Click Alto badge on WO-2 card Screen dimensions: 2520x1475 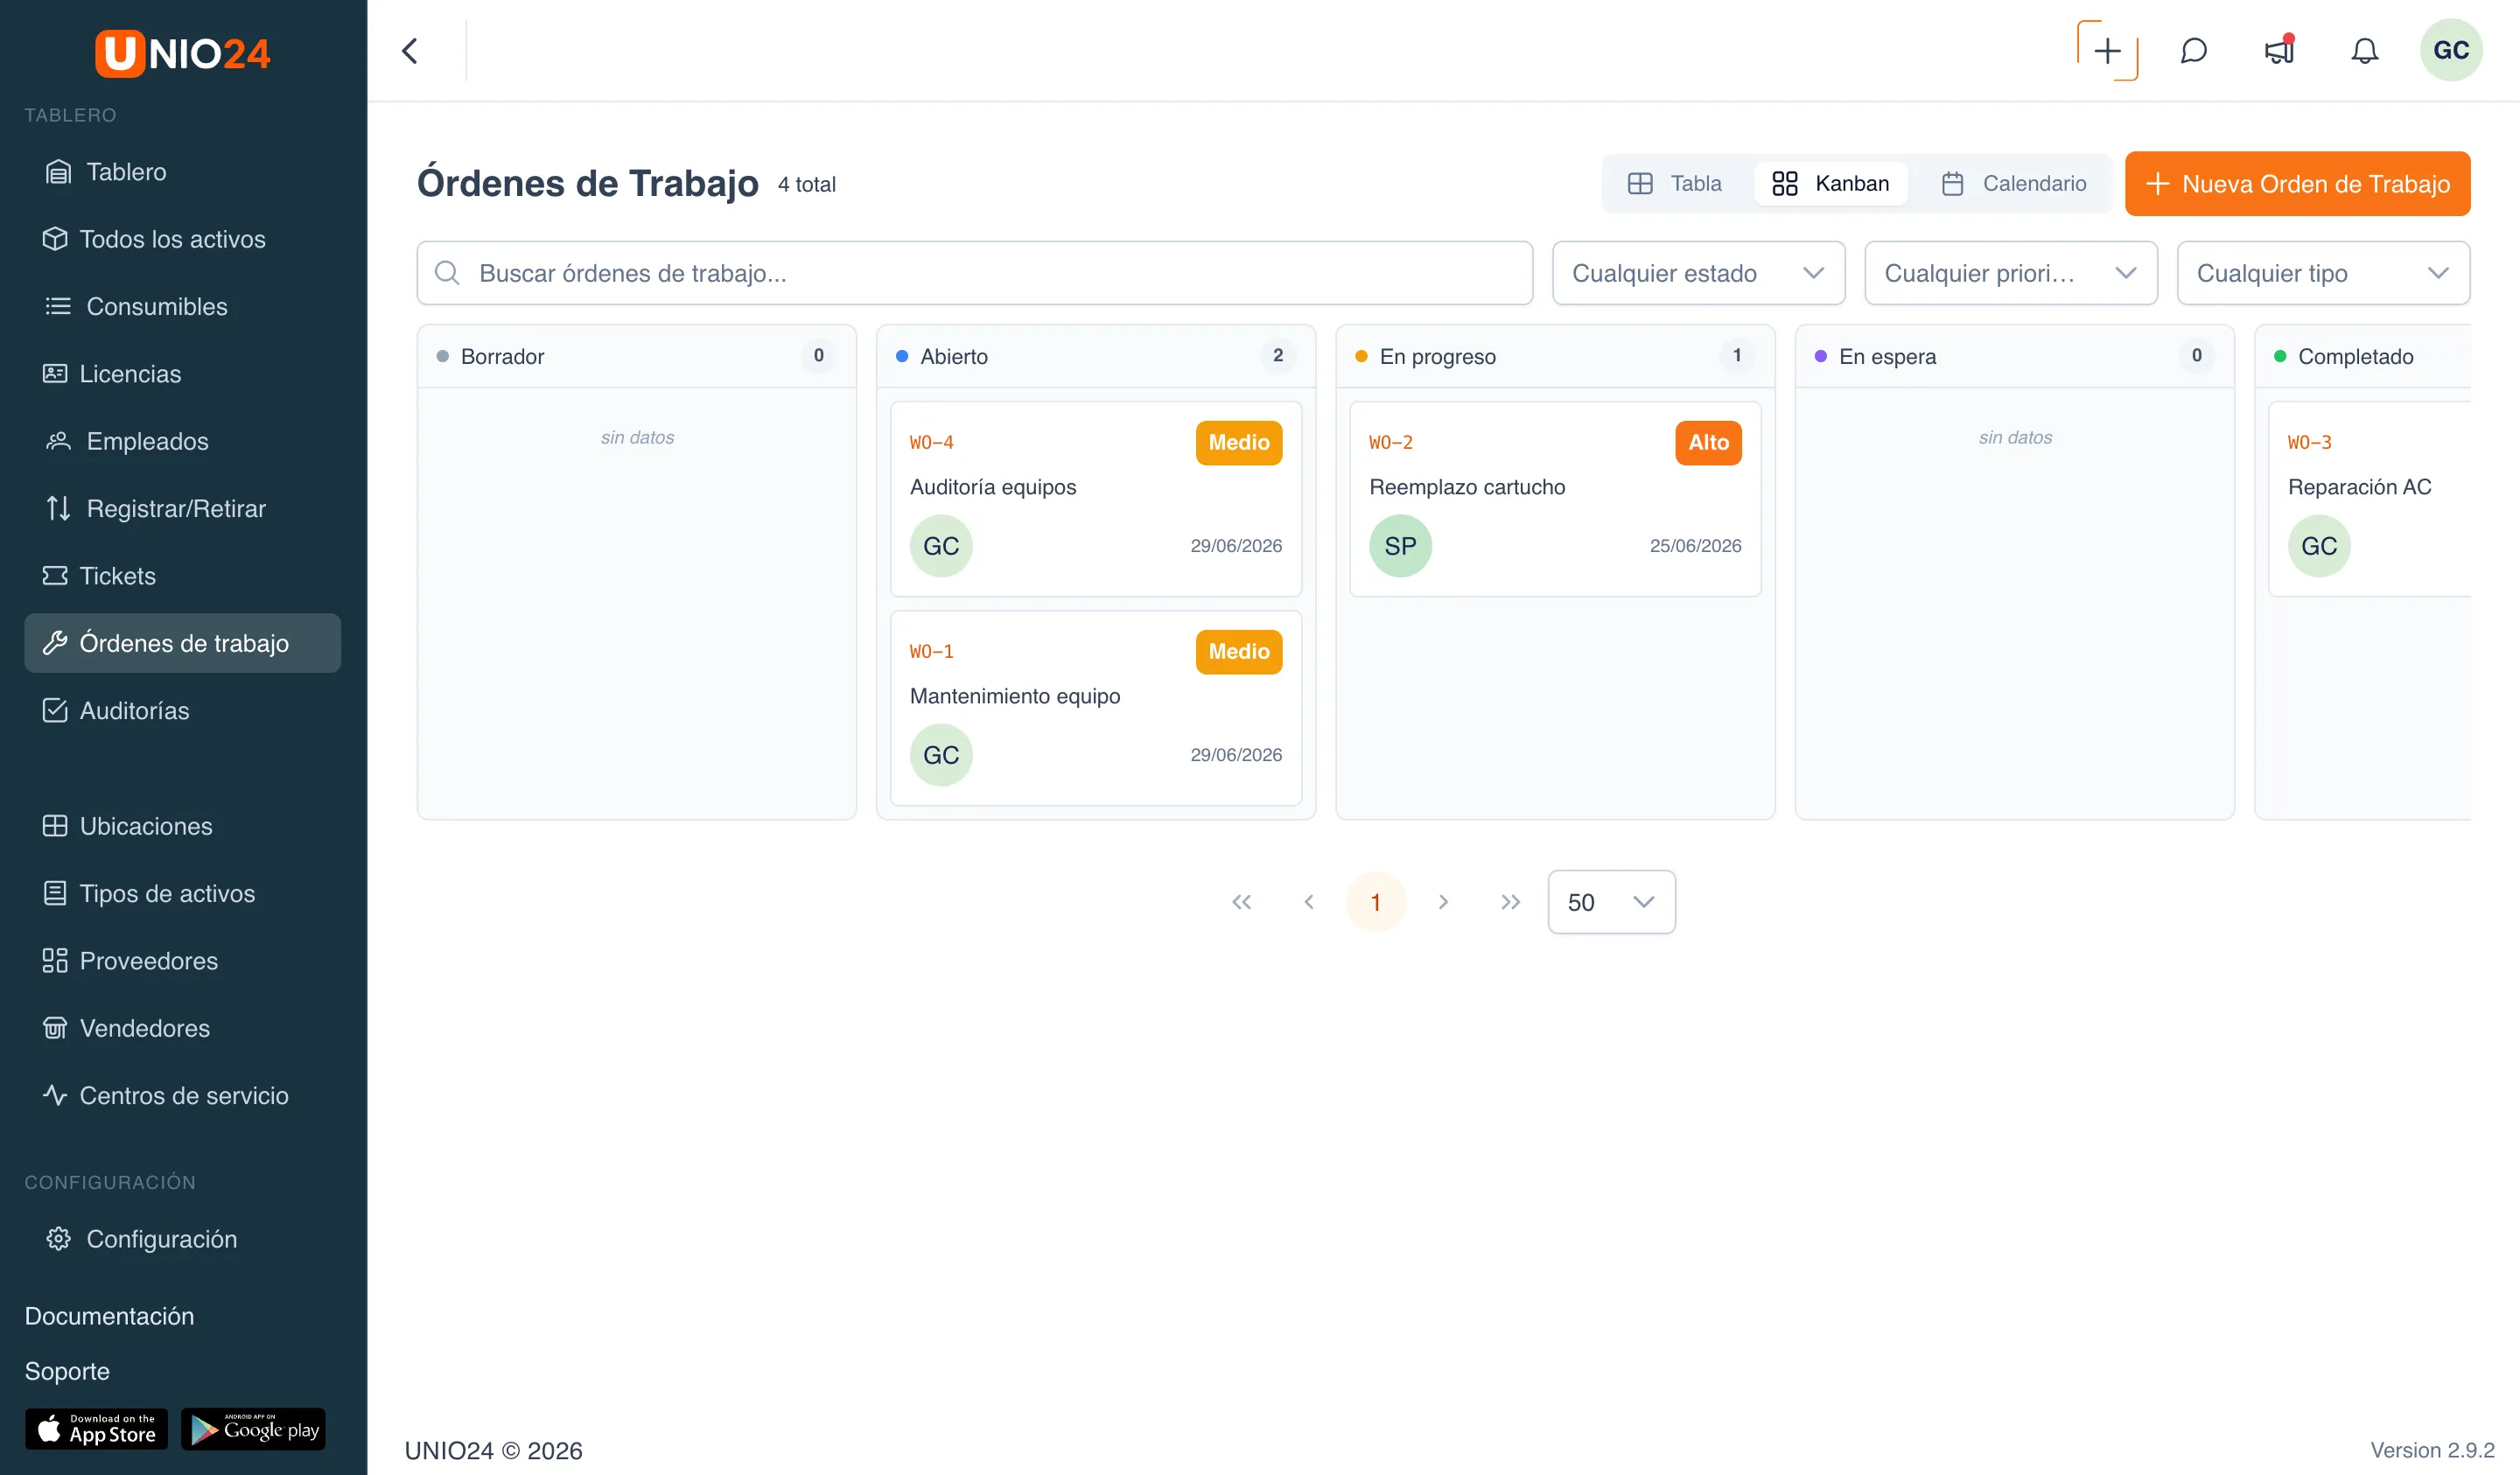(x=1708, y=443)
